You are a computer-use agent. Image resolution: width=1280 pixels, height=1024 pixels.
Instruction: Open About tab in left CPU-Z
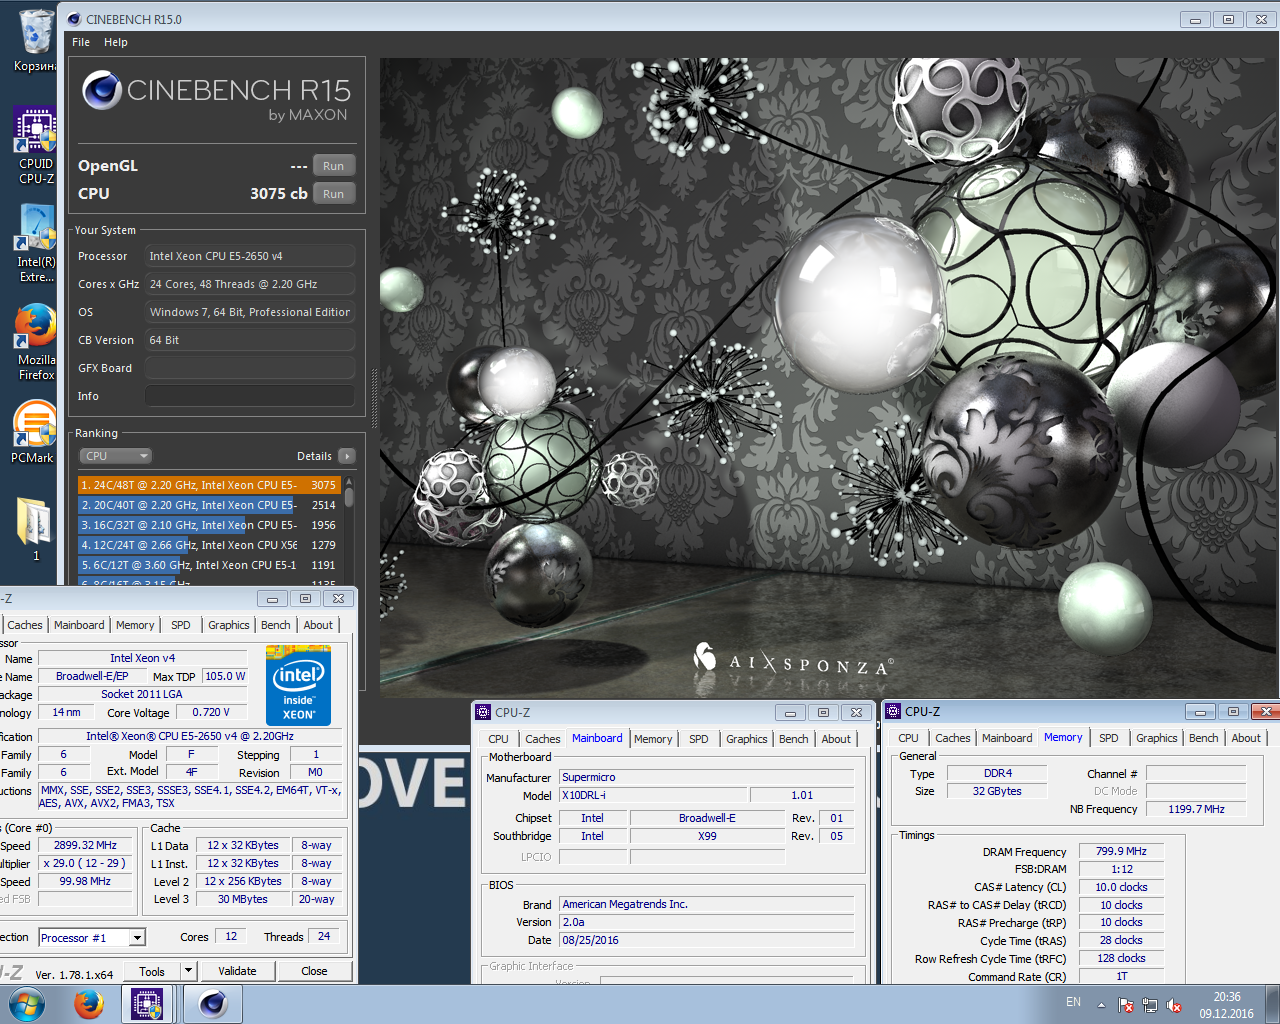coord(318,625)
